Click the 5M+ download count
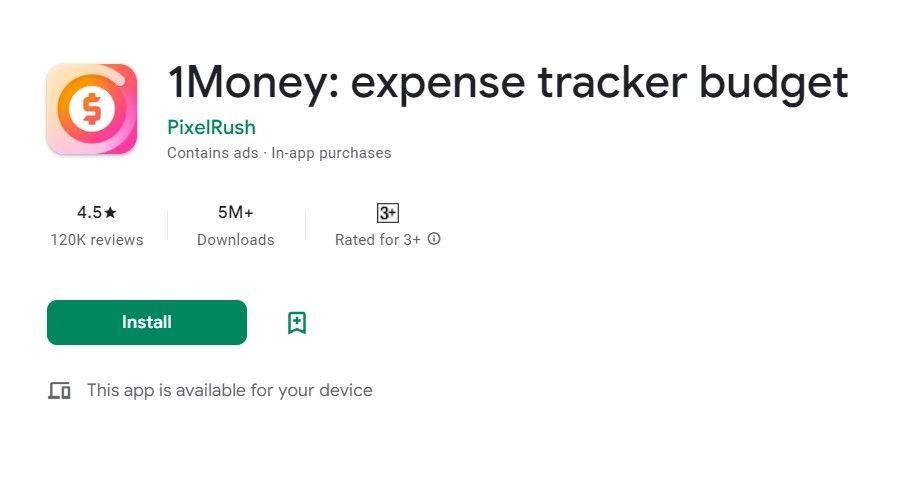Screen dimensions: 916x489 click(x=235, y=212)
